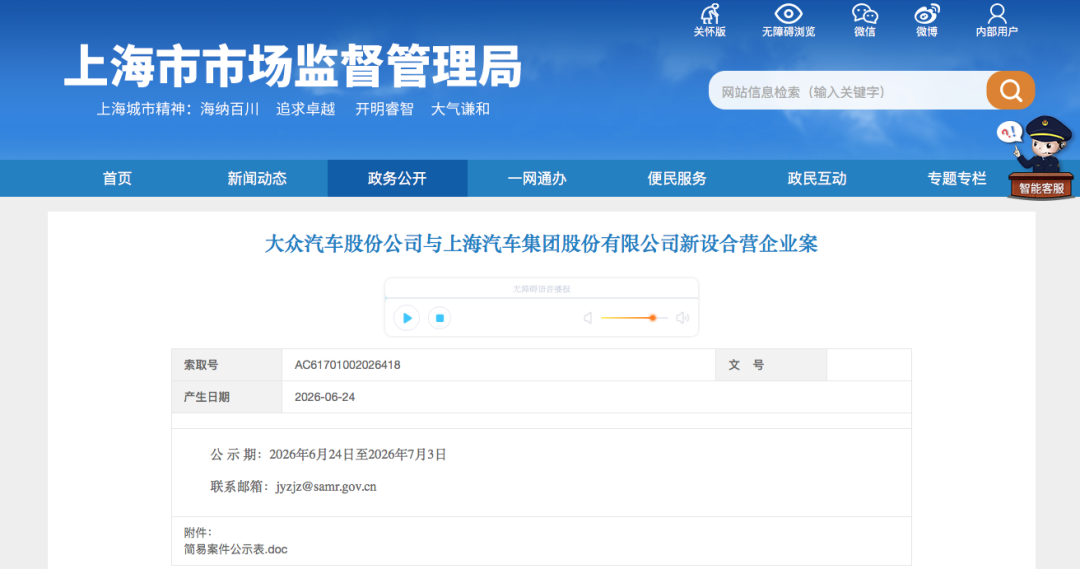
Task: Select index number AC61701002026418
Action: (x=347, y=365)
